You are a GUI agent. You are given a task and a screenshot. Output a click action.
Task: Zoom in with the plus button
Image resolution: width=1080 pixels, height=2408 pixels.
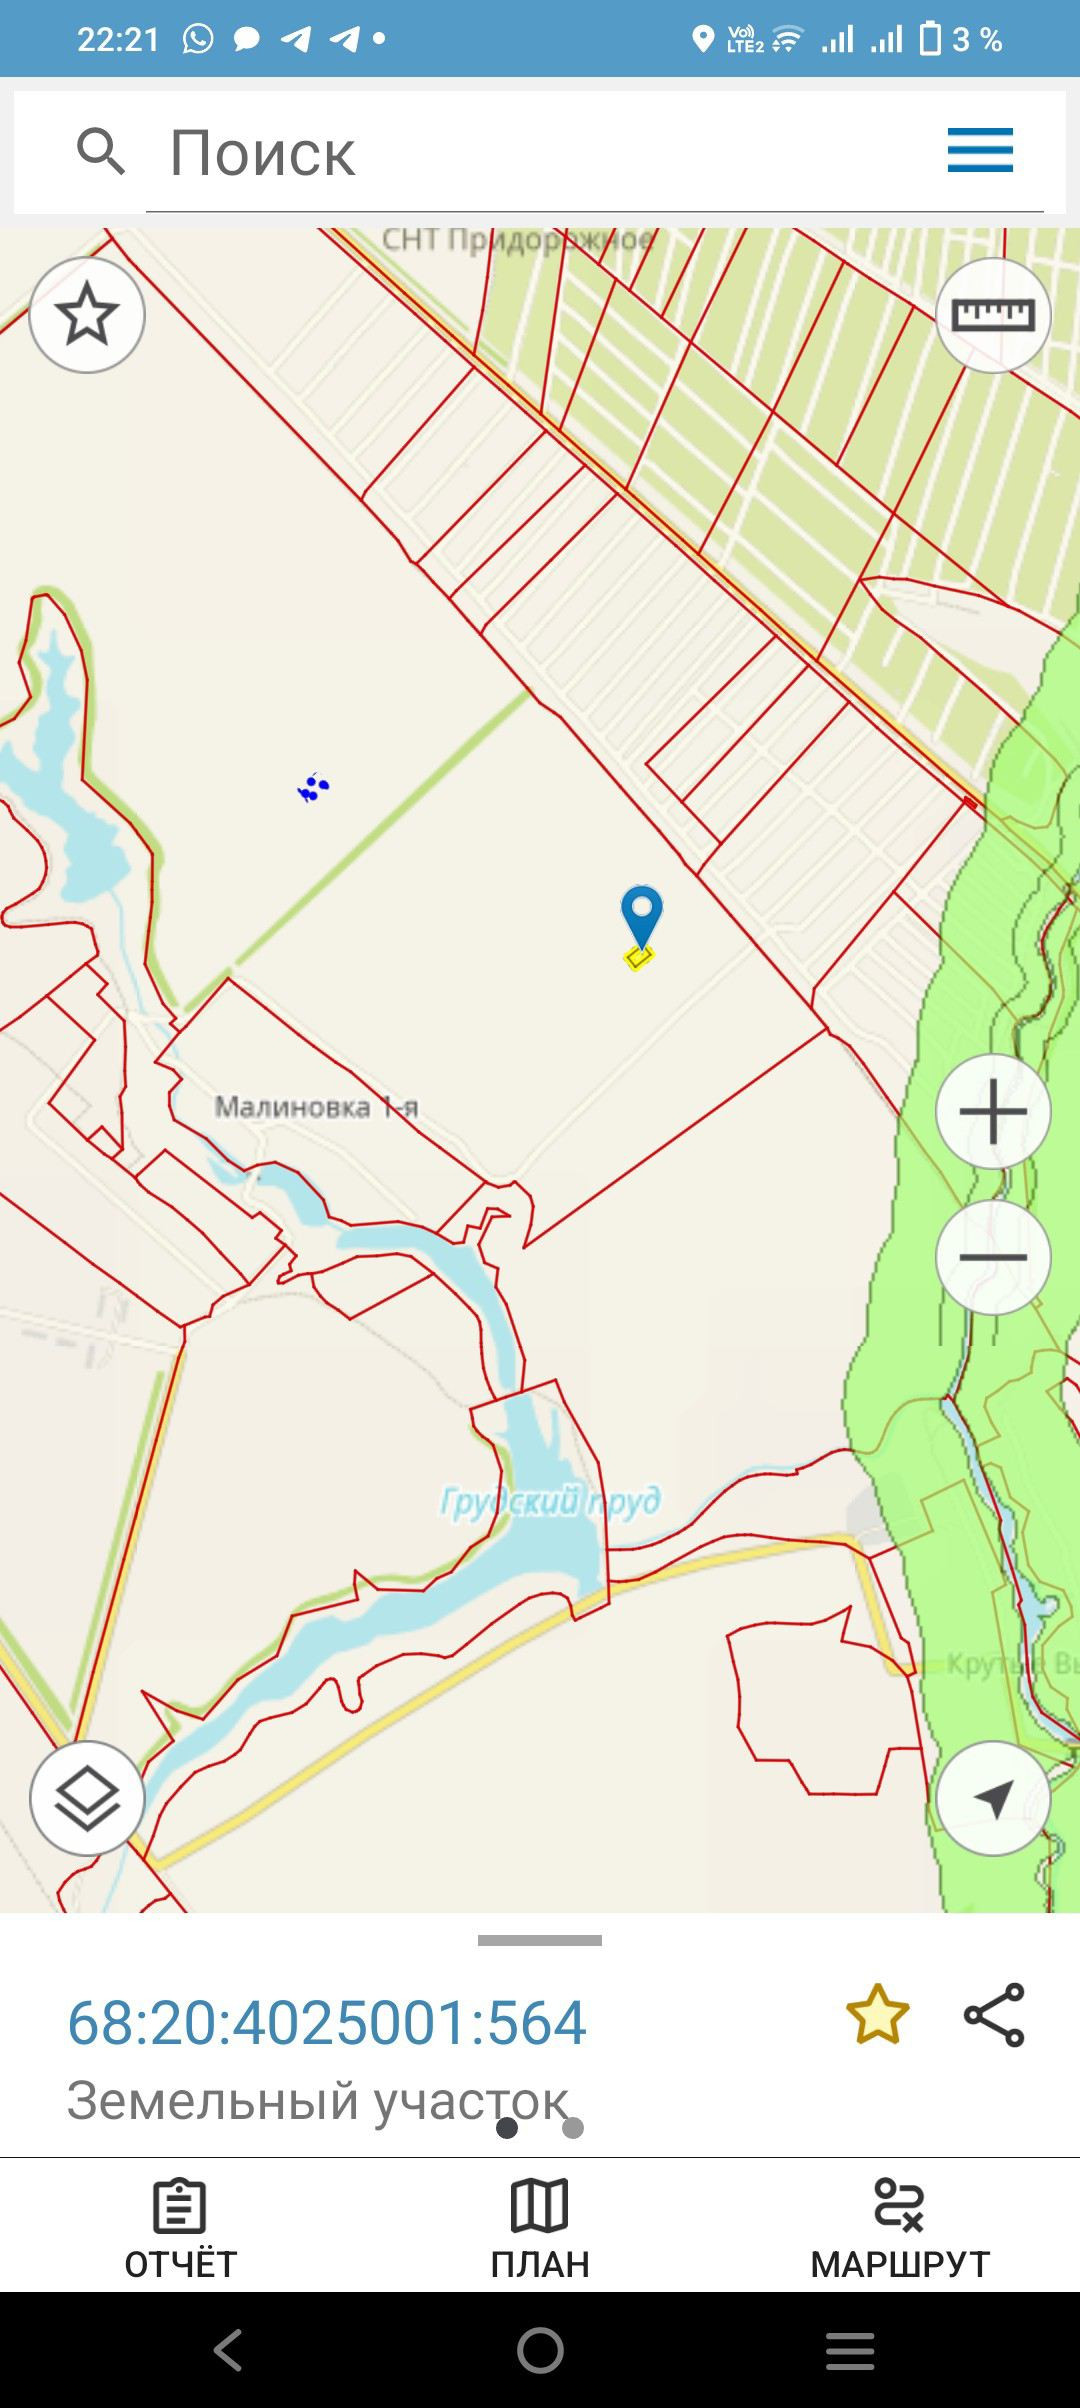pyautogui.click(x=993, y=1111)
